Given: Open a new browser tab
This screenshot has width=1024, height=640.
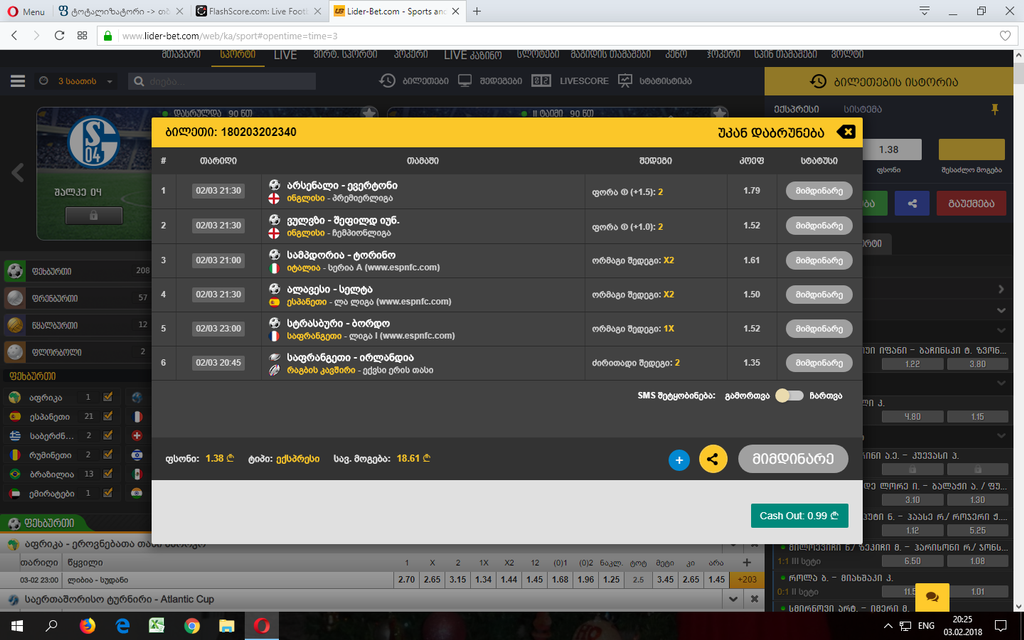Looking at the screenshot, I should click(477, 11).
